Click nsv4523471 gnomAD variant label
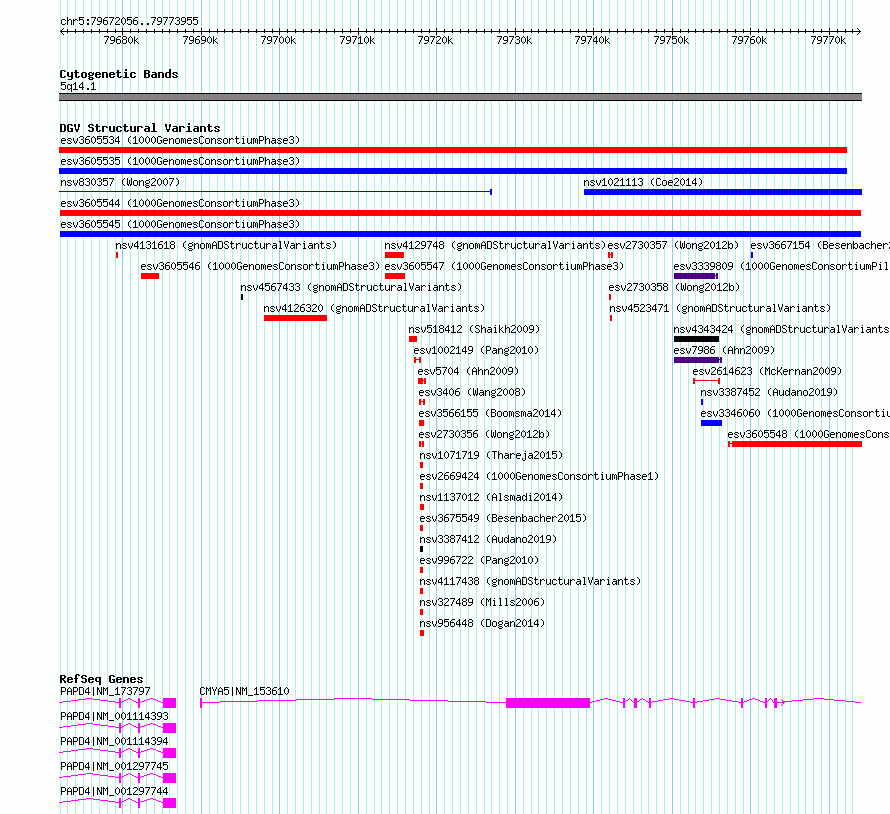 (720, 308)
